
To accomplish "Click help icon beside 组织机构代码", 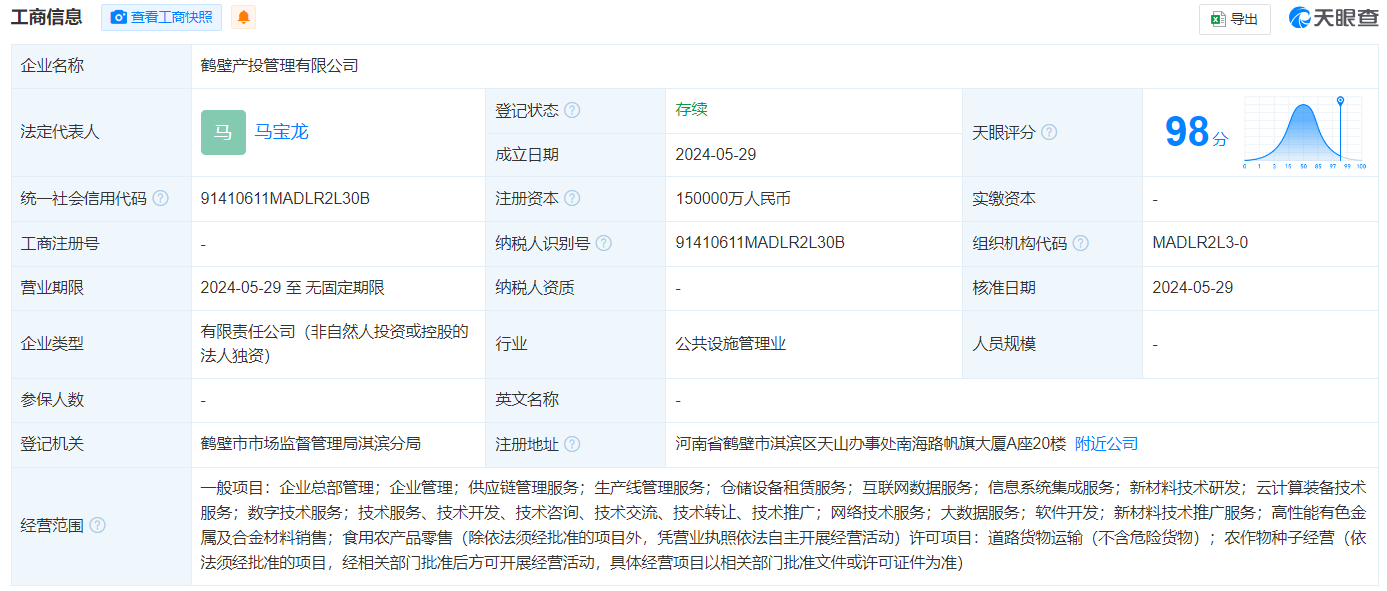I will (1080, 243).
